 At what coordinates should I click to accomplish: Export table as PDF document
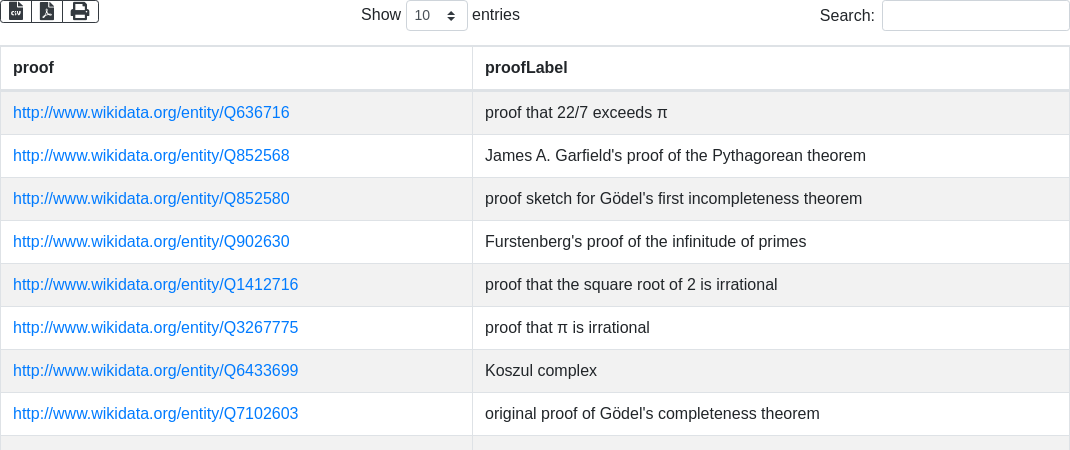47,11
